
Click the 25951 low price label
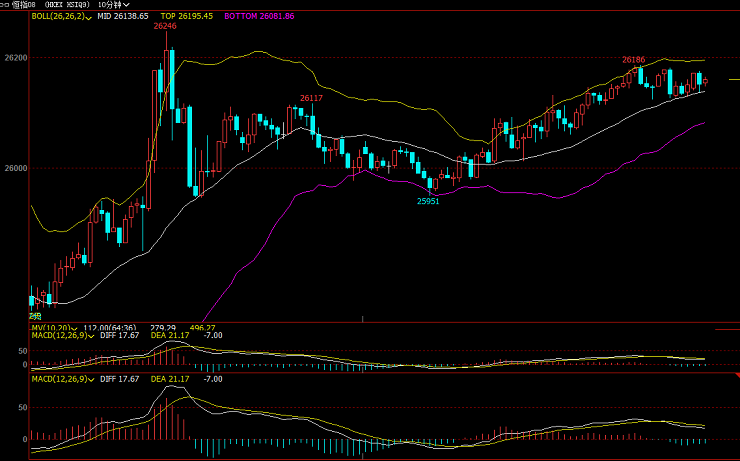[428, 201]
